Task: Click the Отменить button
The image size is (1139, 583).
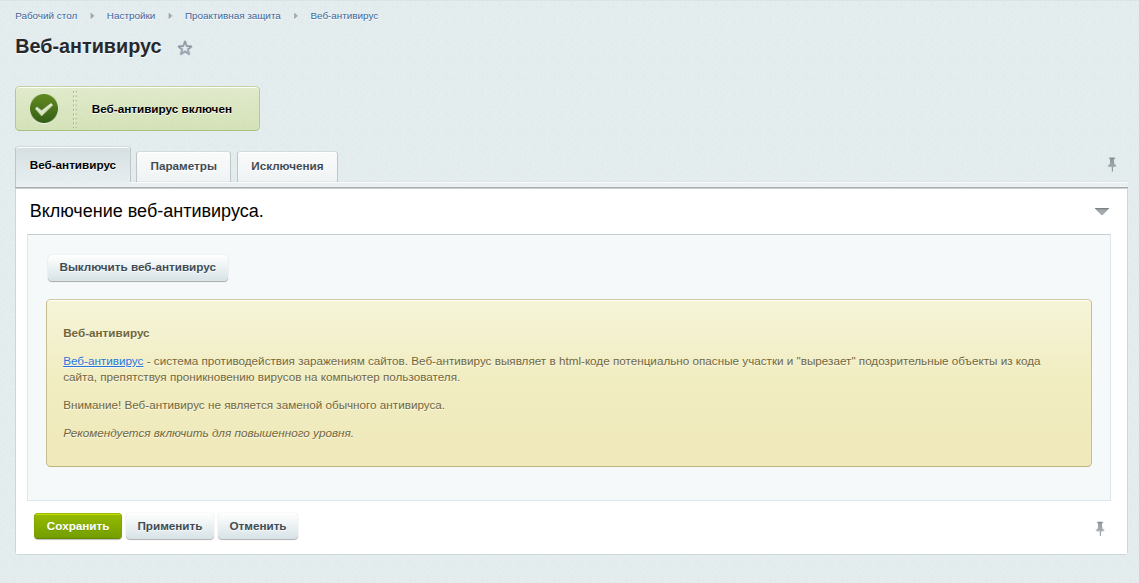Action: tap(258, 526)
